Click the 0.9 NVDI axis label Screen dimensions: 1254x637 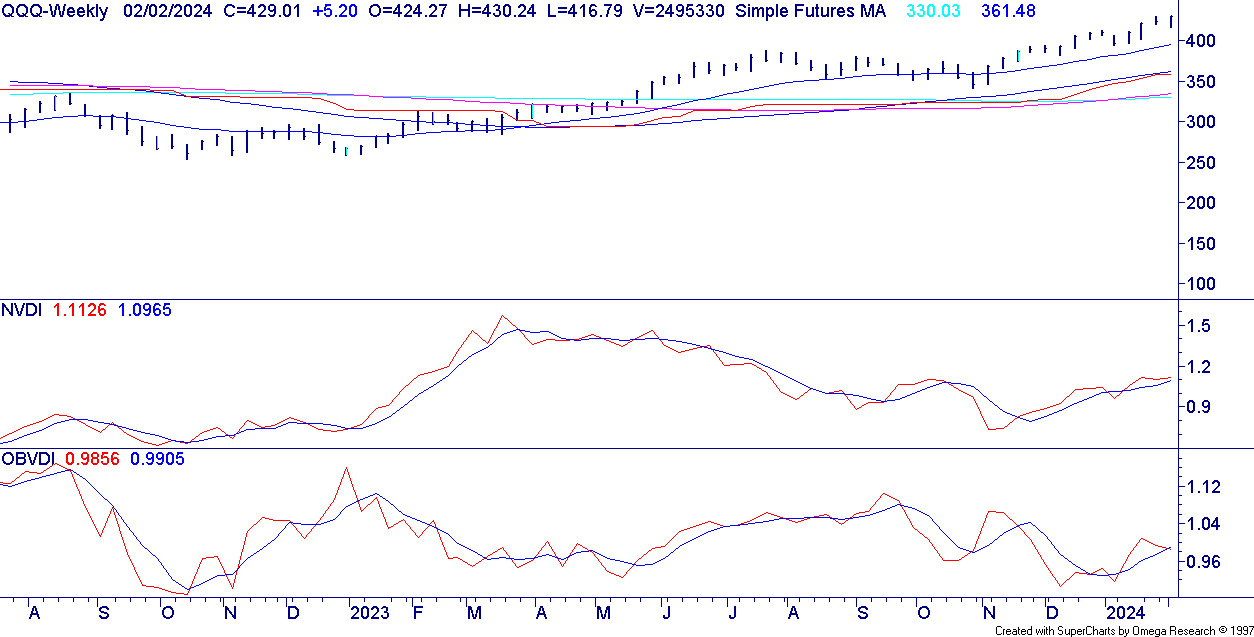[x=1200, y=407]
